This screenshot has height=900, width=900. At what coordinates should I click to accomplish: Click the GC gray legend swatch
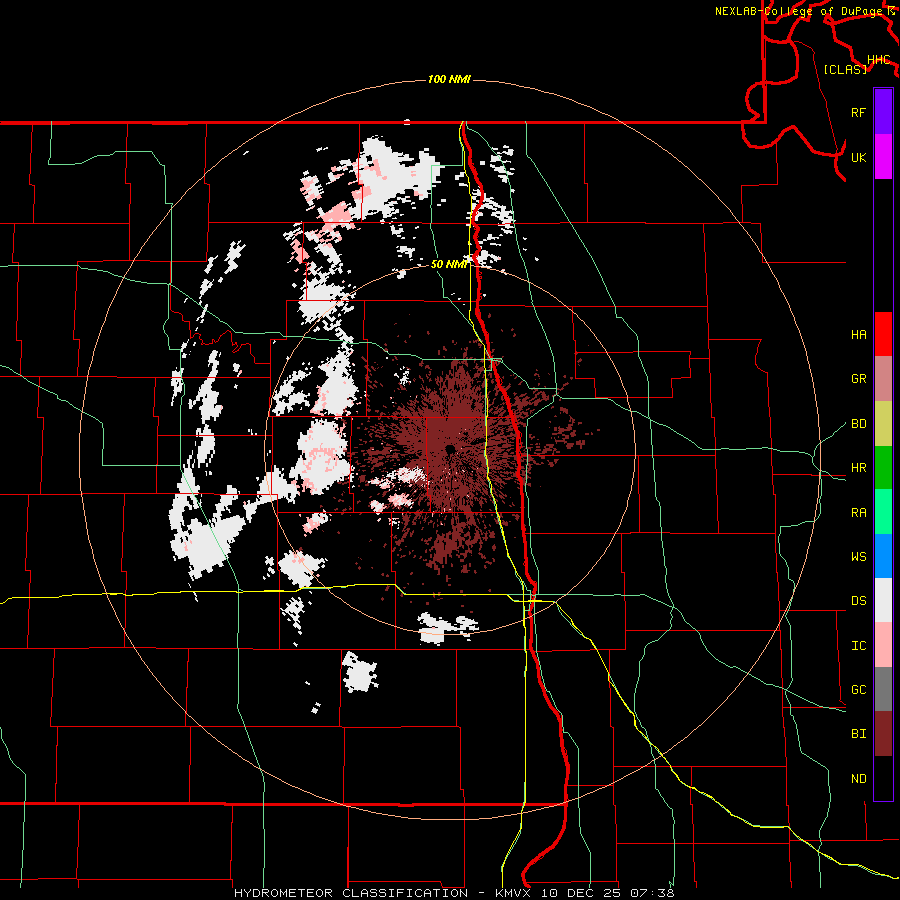pyautogui.click(x=883, y=689)
